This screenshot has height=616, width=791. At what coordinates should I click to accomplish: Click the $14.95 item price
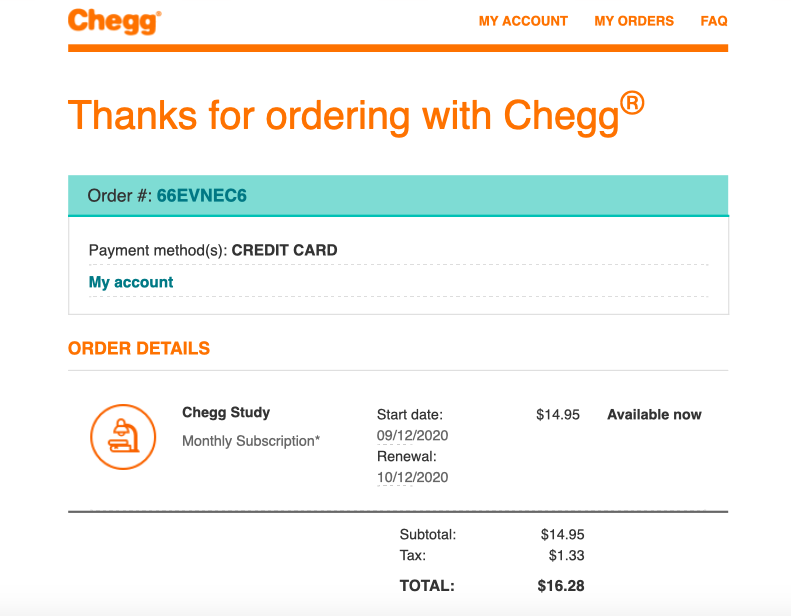[x=558, y=415]
